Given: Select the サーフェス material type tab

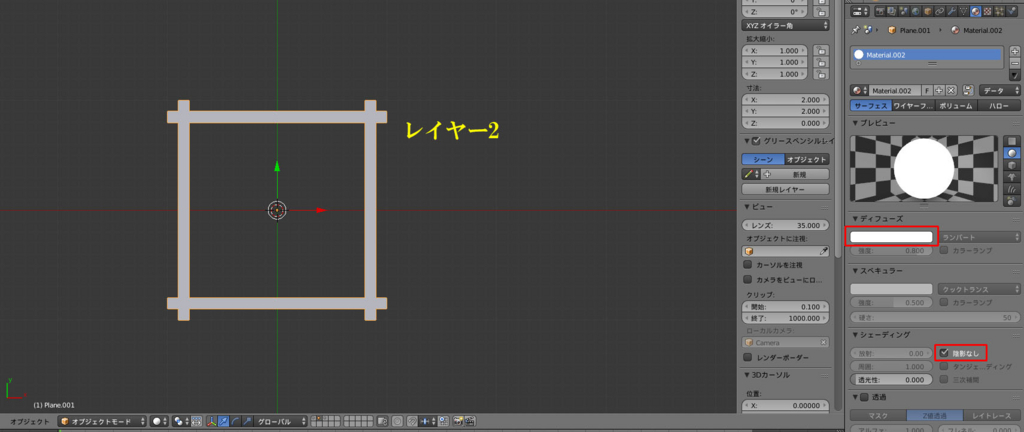Looking at the screenshot, I should pos(871,106).
